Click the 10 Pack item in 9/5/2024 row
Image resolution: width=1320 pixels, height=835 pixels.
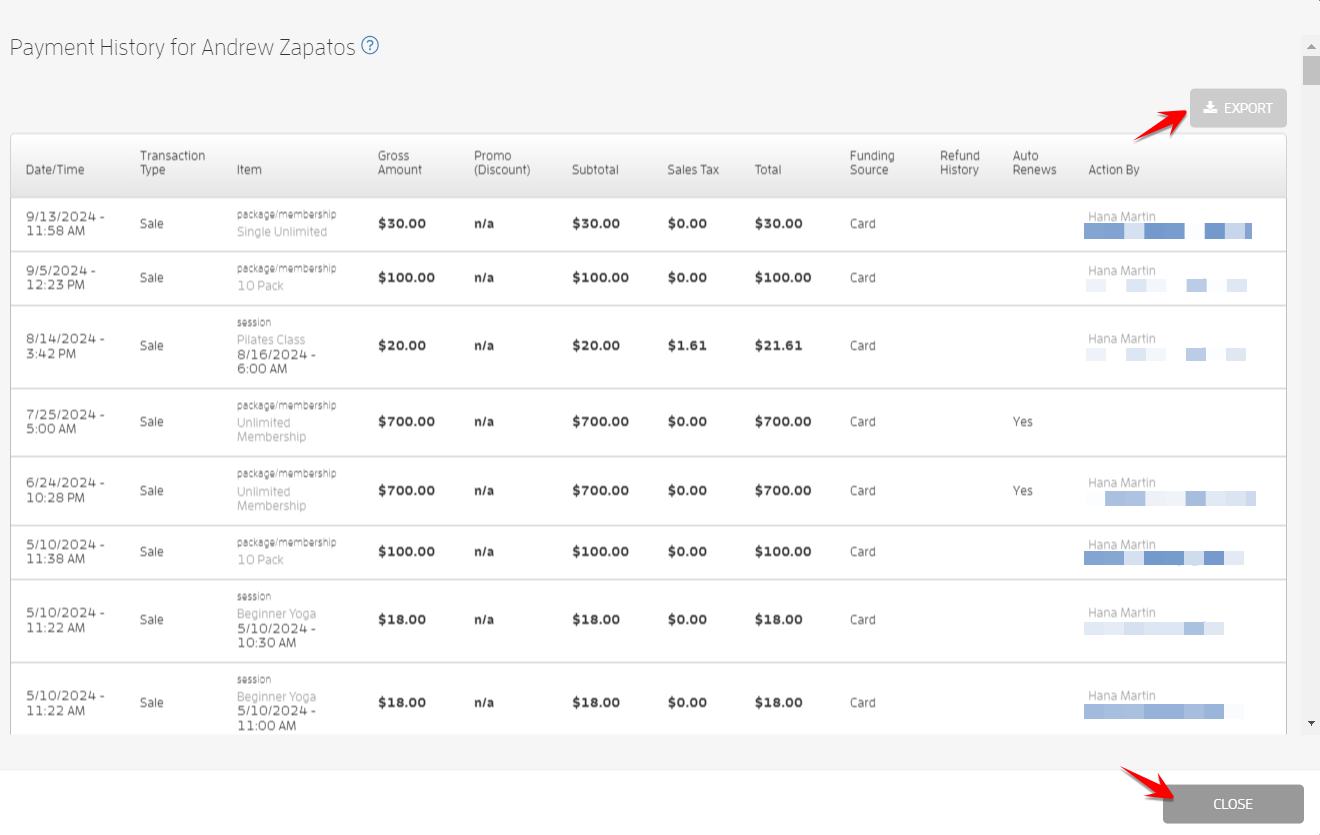click(x=260, y=286)
